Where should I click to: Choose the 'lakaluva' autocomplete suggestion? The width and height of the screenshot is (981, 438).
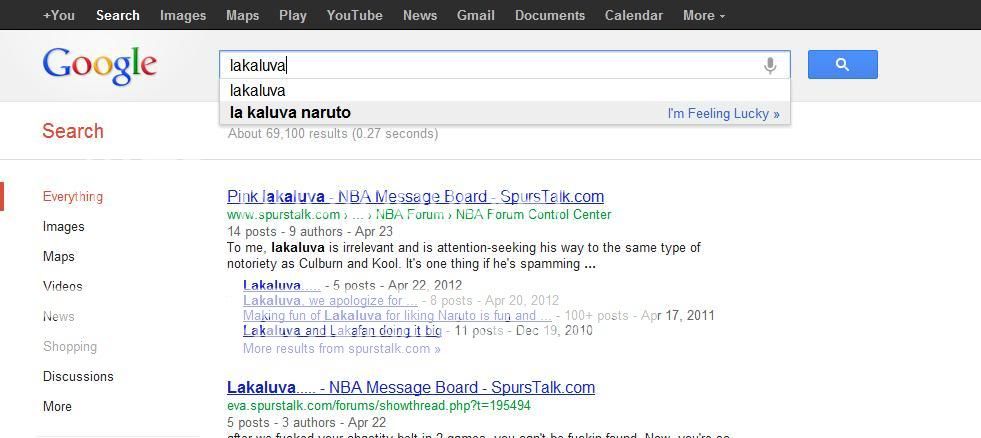tap(258, 90)
